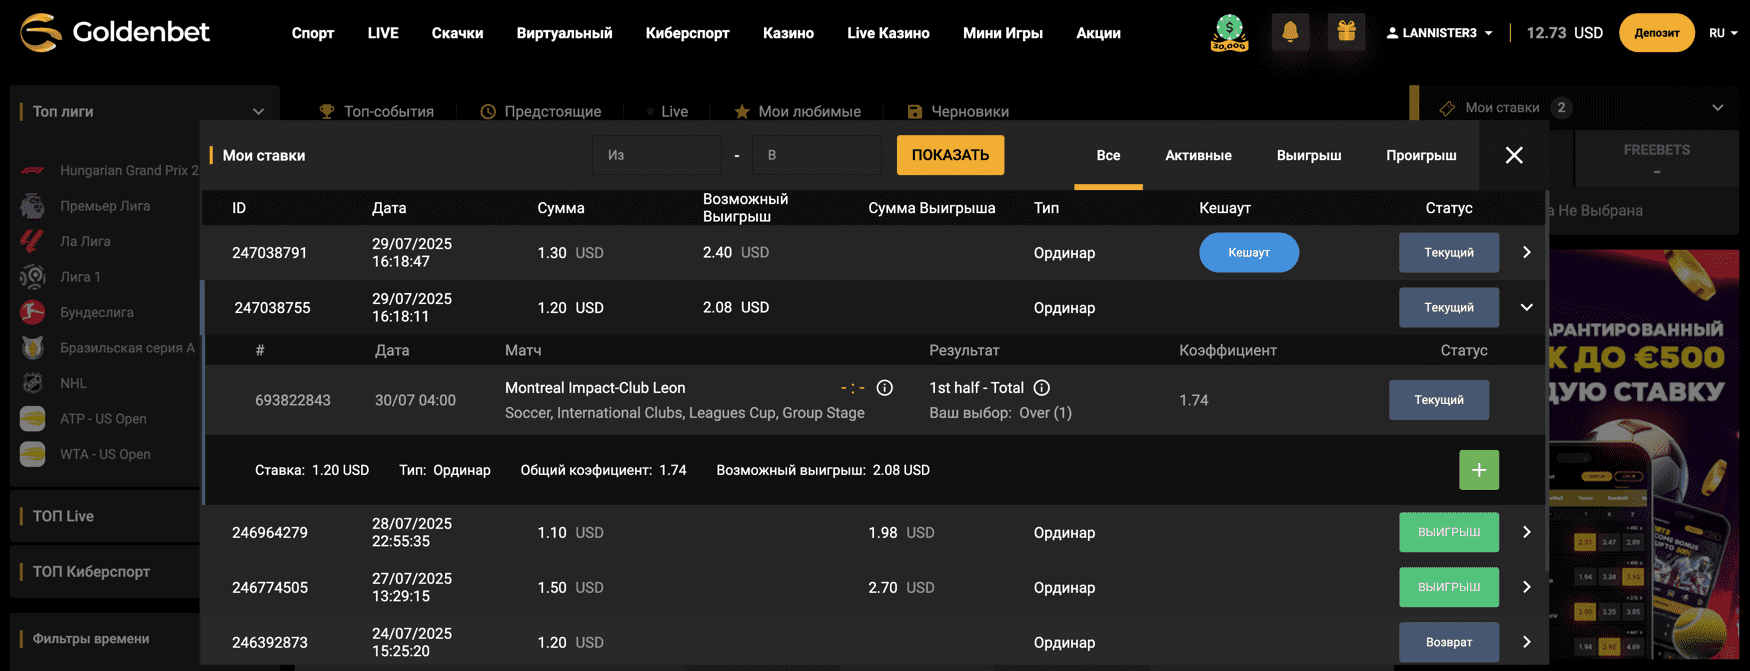Open the Фильтры времени sidebar section
1750x671 pixels.
click(105, 639)
